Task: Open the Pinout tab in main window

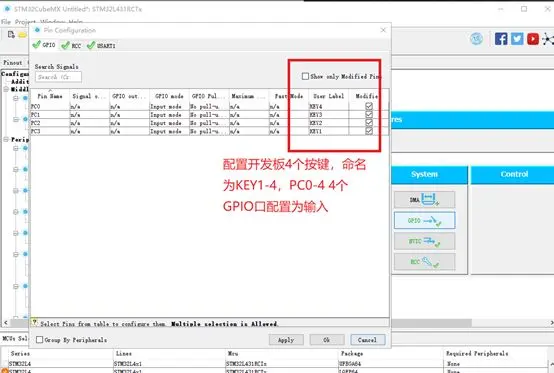Action: [13, 62]
